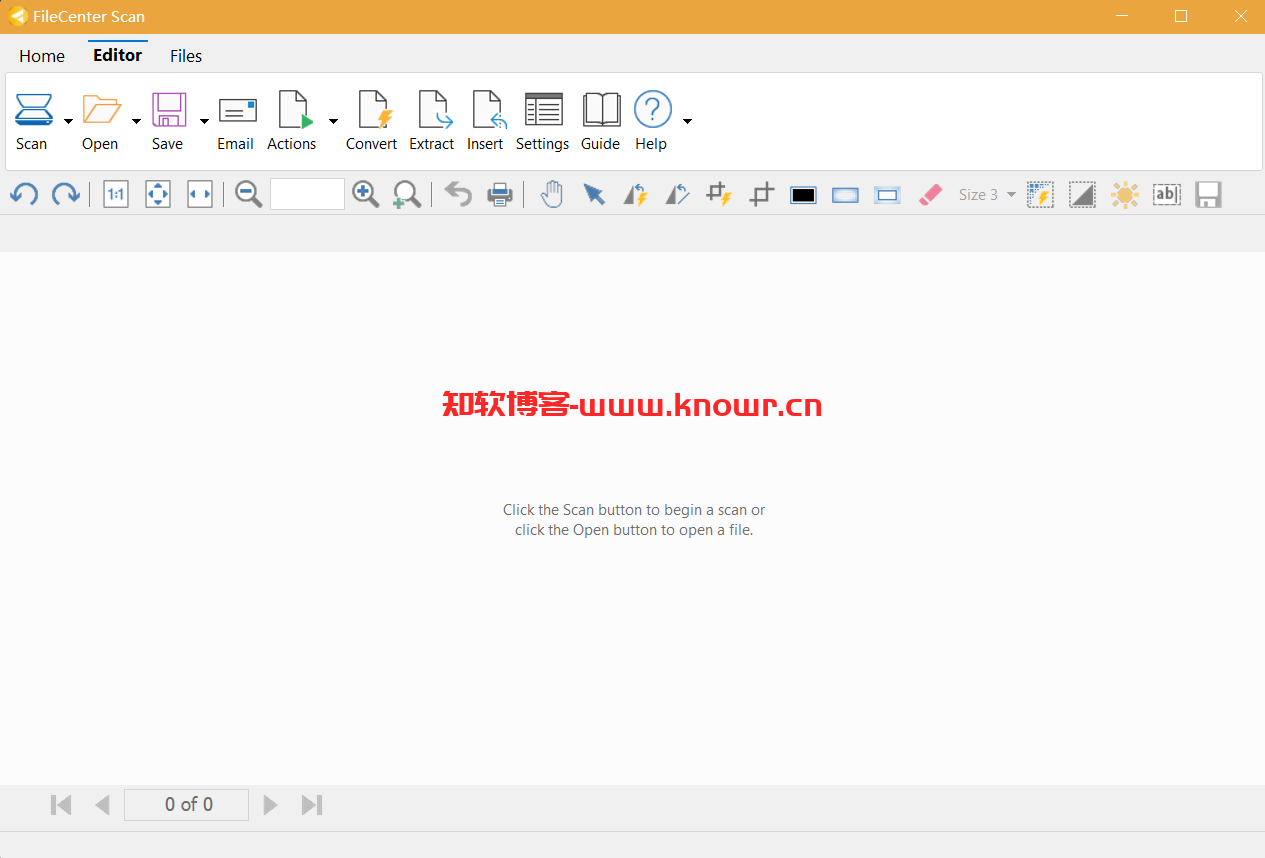This screenshot has width=1265, height=858.
Task: Rotate page clockwise
Action: 66,194
